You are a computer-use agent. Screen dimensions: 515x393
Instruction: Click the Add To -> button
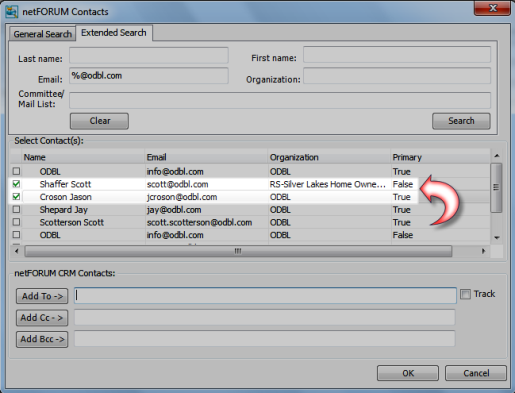[x=42, y=296]
